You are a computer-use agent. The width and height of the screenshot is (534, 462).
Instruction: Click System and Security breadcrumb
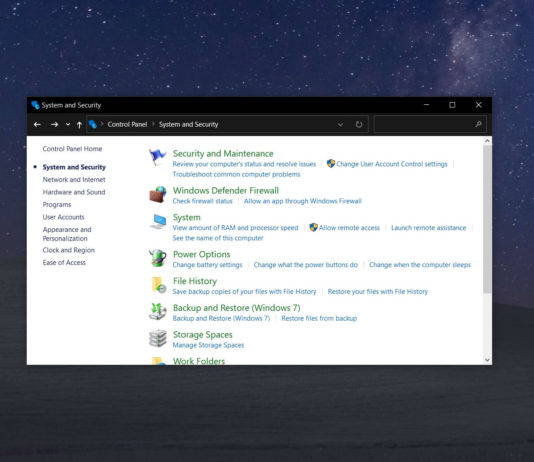pyautogui.click(x=188, y=124)
